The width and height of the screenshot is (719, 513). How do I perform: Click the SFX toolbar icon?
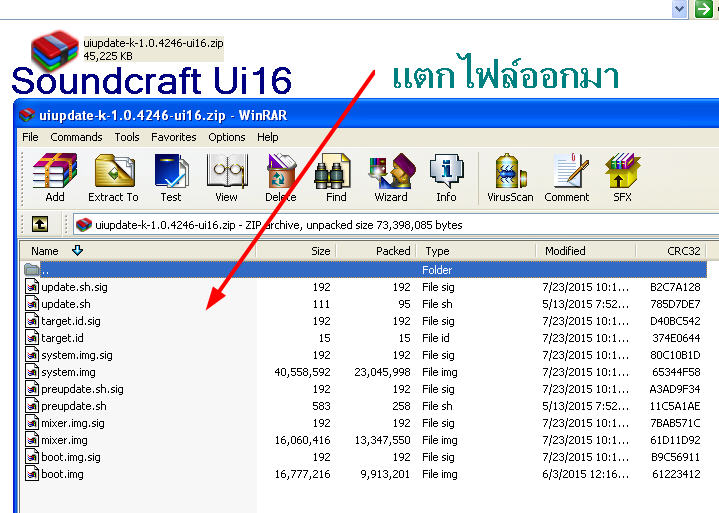tap(622, 178)
